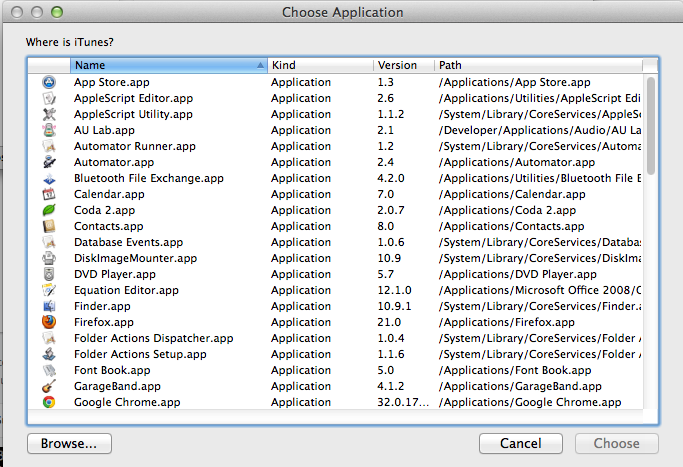Click the /Applications/GarageBand.app path
This screenshot has height=467, width=683.
(x=520, y=386)
